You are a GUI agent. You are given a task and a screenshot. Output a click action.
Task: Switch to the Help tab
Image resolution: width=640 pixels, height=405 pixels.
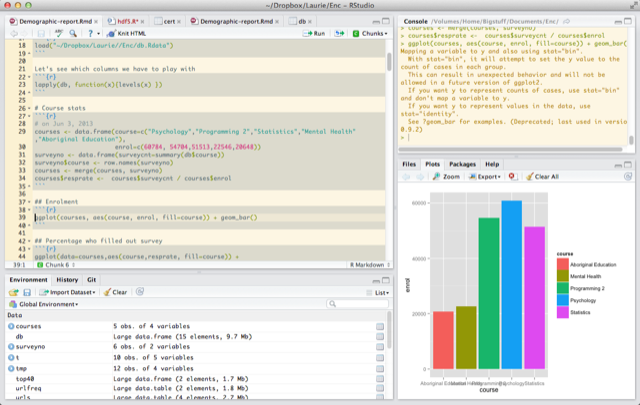pyautogui.click(x=492, y=164)
